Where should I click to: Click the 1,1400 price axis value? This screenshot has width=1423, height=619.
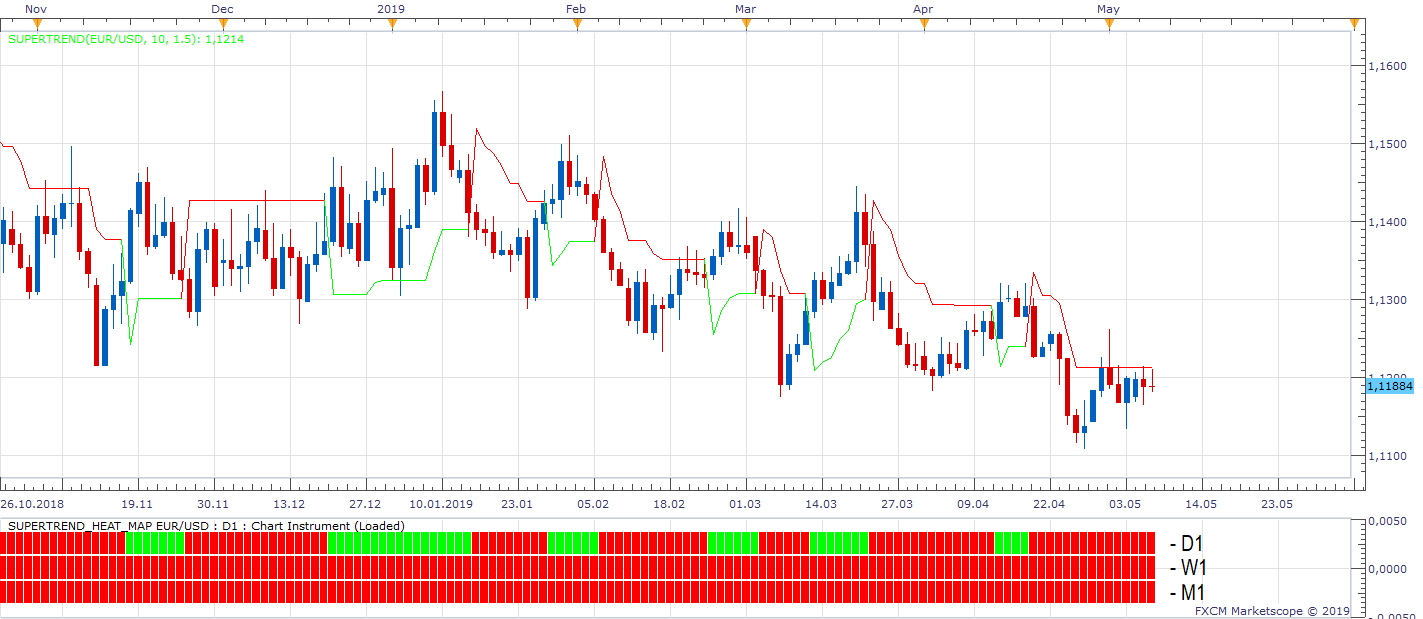pos(1386,222)
